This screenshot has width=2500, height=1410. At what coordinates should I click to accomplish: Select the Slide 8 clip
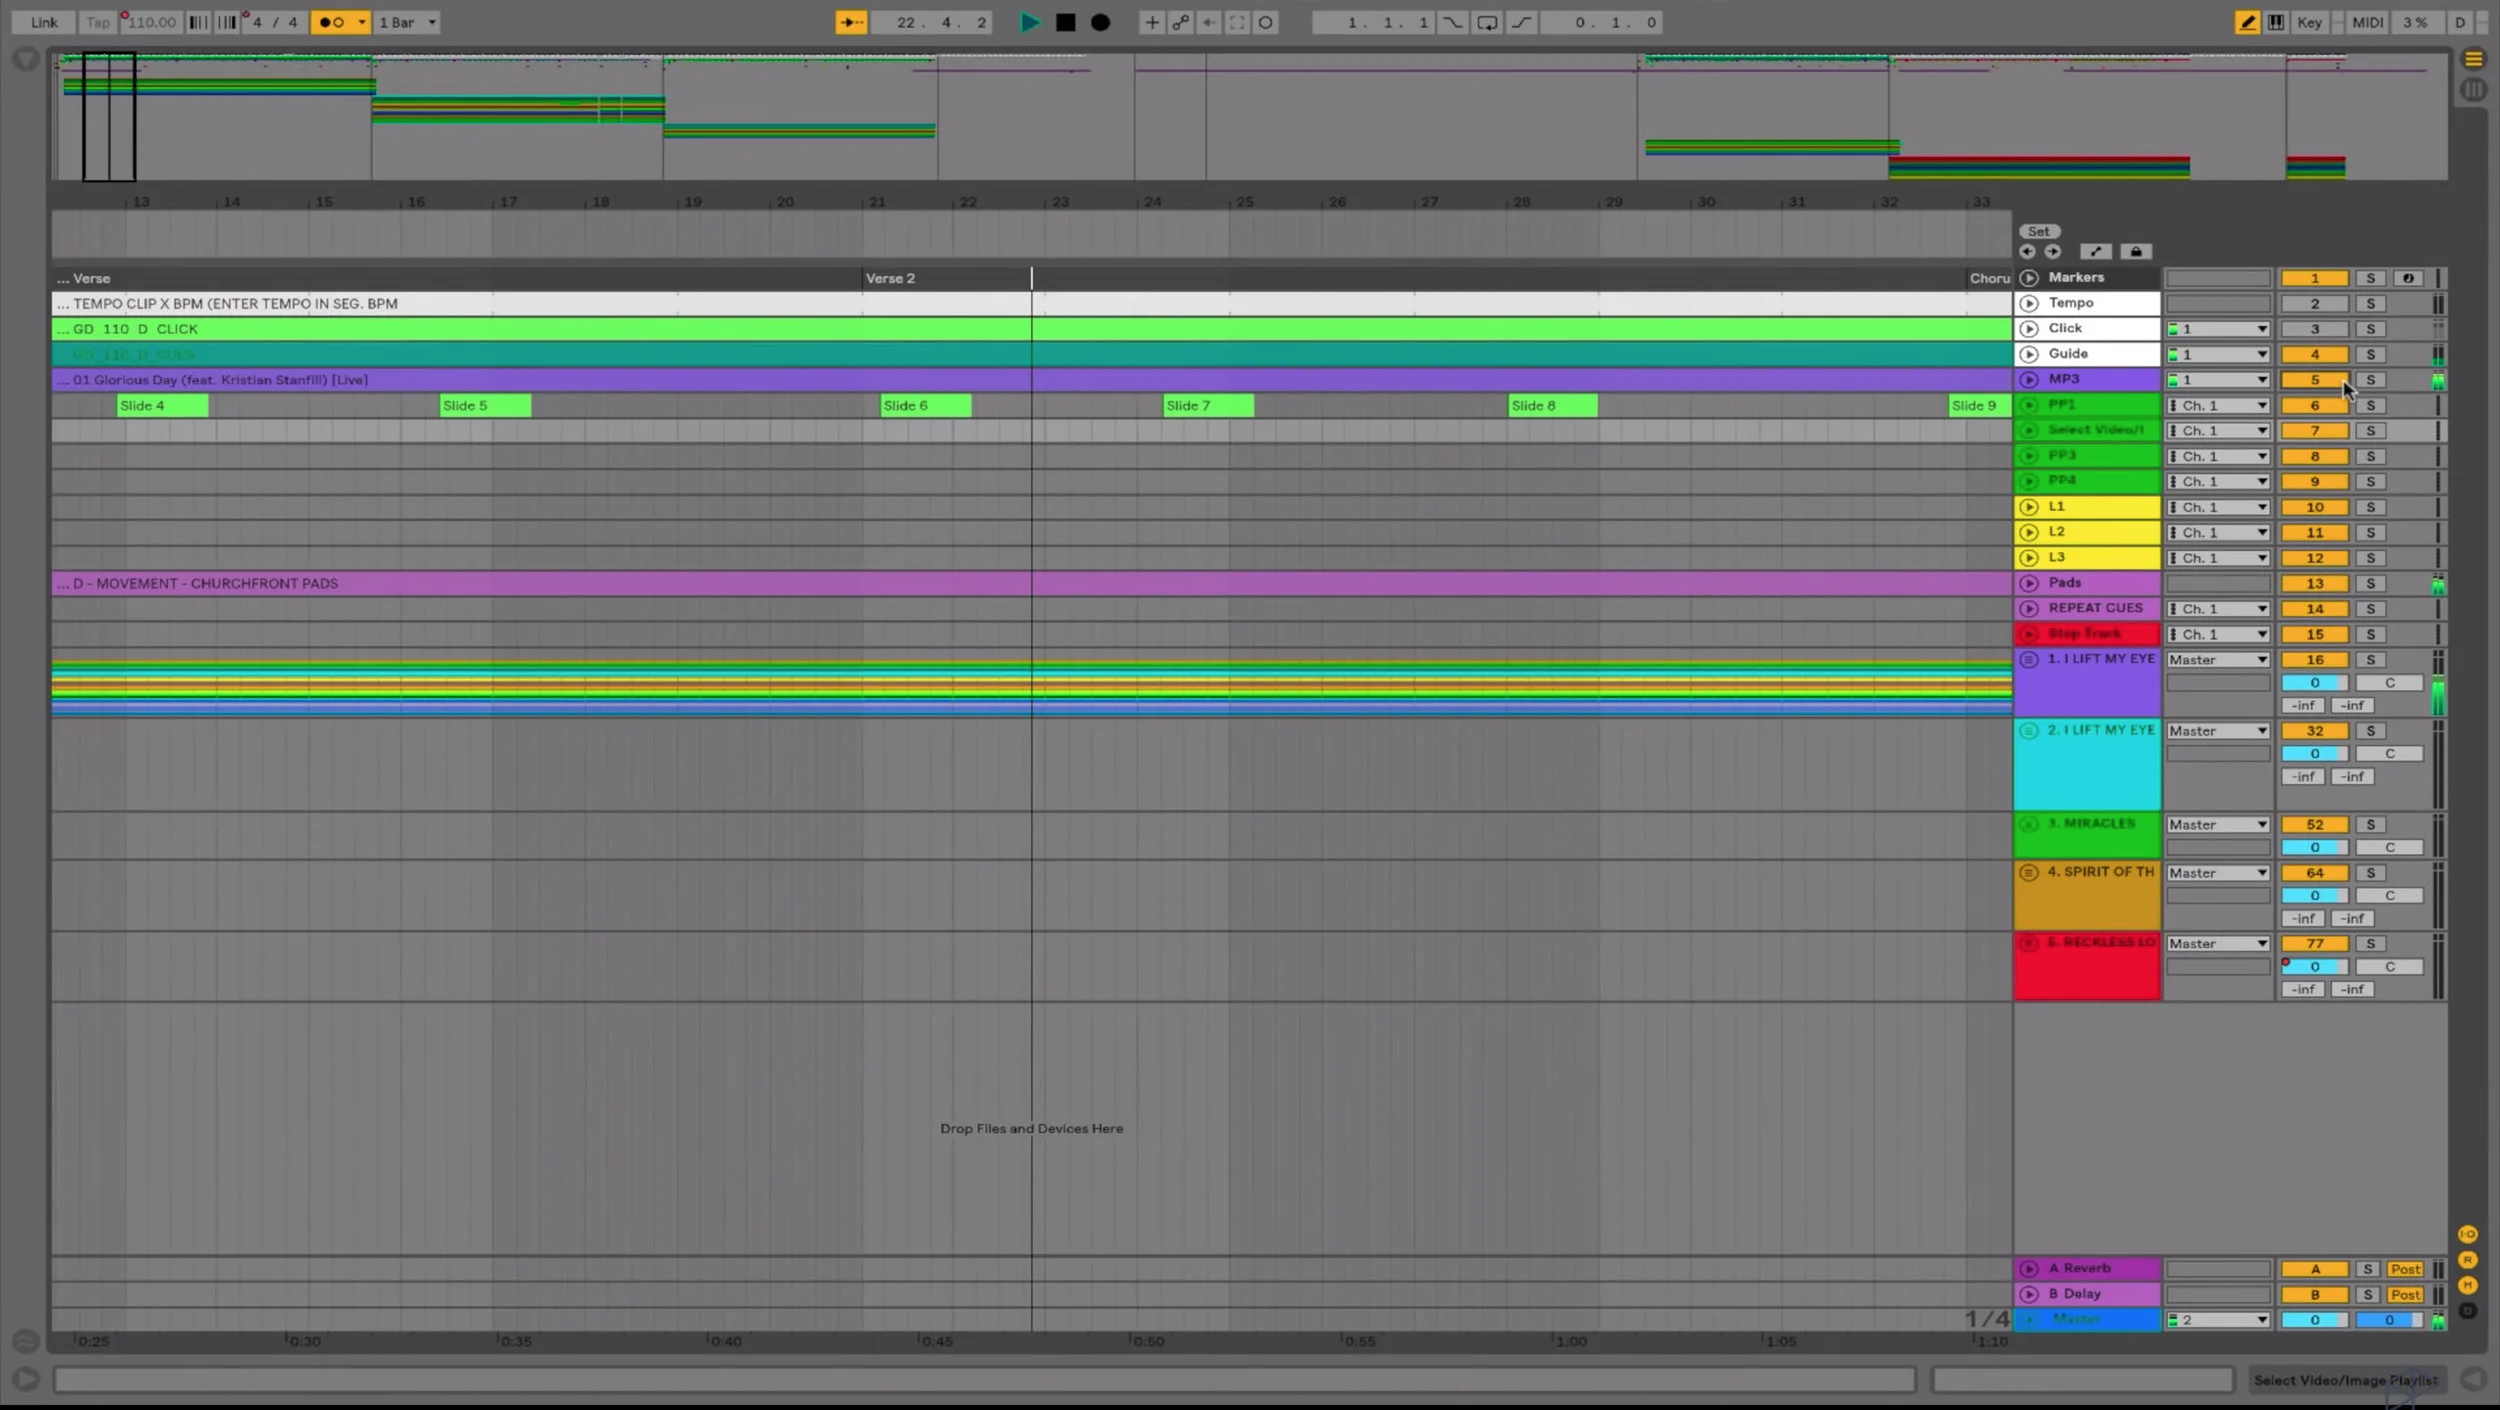[1553, 405]
